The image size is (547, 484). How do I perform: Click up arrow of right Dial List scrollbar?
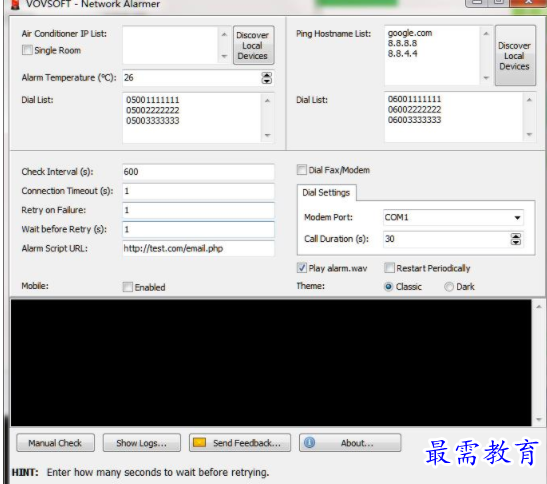coord(529,100)
